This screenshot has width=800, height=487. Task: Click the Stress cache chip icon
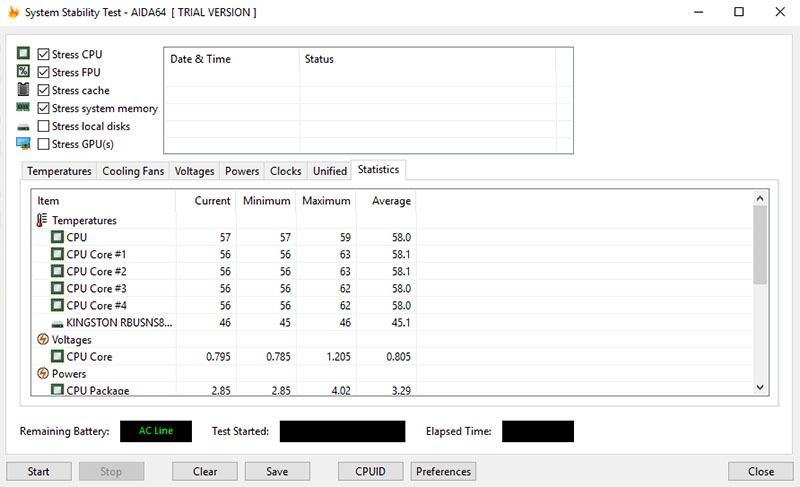click(x=23, y=89)
